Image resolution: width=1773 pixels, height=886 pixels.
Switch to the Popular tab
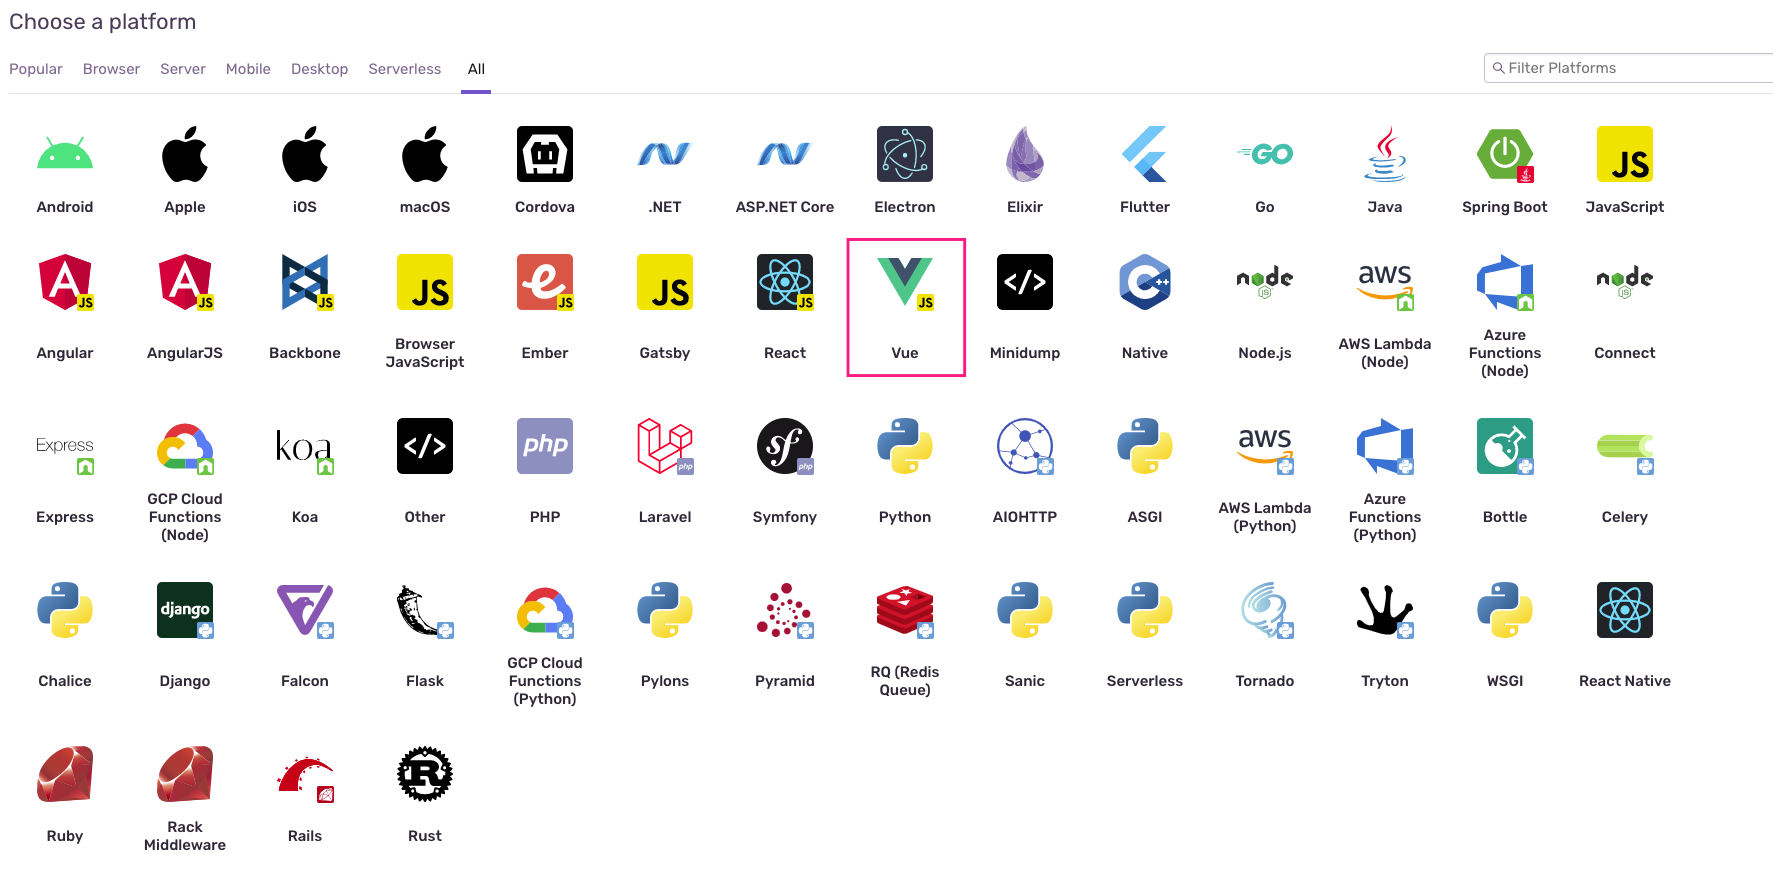[36, 69]
